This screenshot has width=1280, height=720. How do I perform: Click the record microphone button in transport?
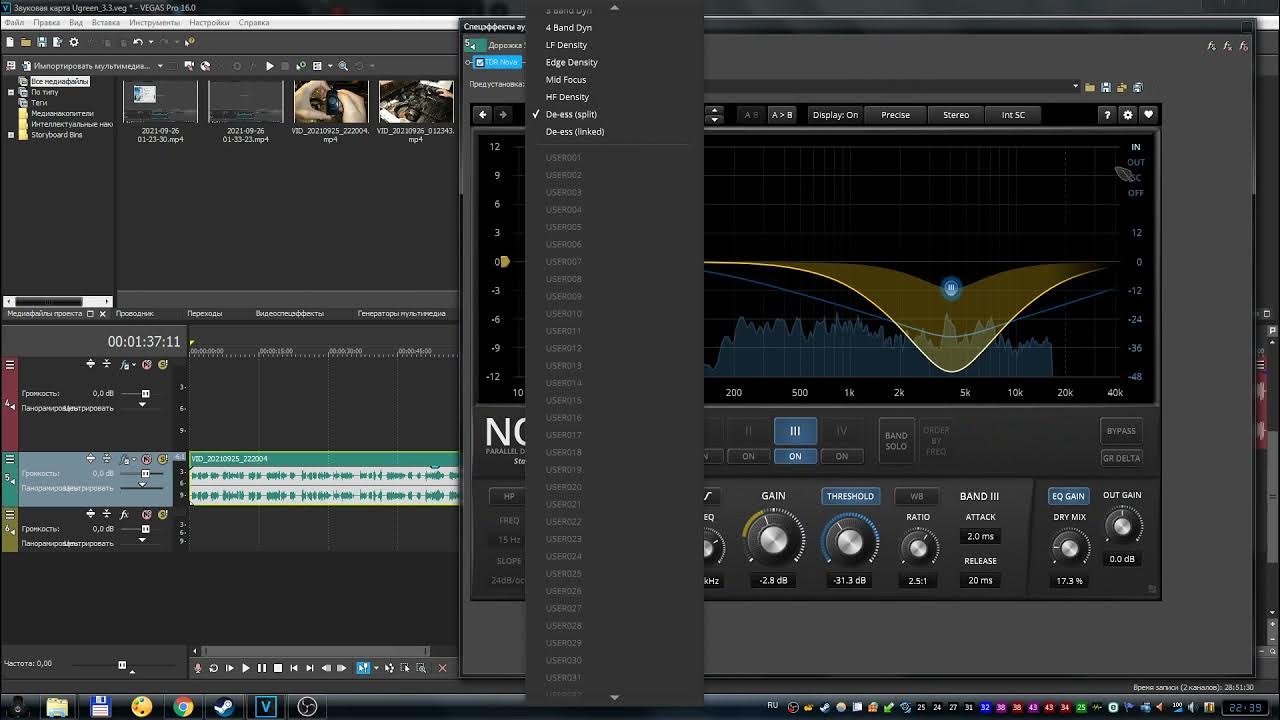[197, 668]
